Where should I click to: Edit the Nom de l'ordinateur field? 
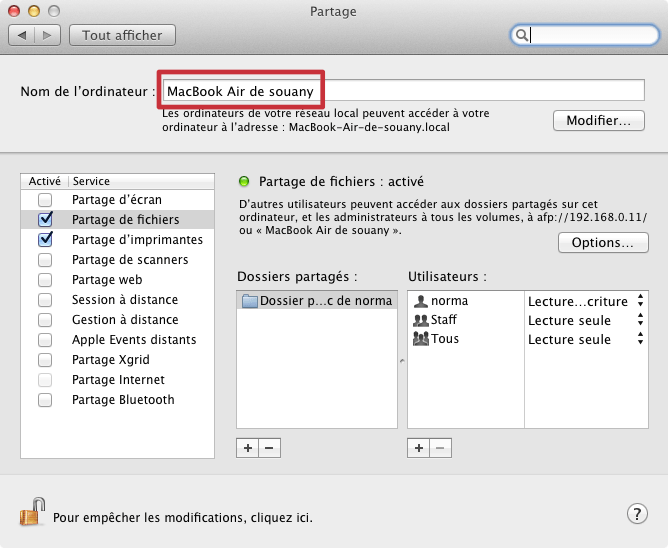[x=403, y=90]
